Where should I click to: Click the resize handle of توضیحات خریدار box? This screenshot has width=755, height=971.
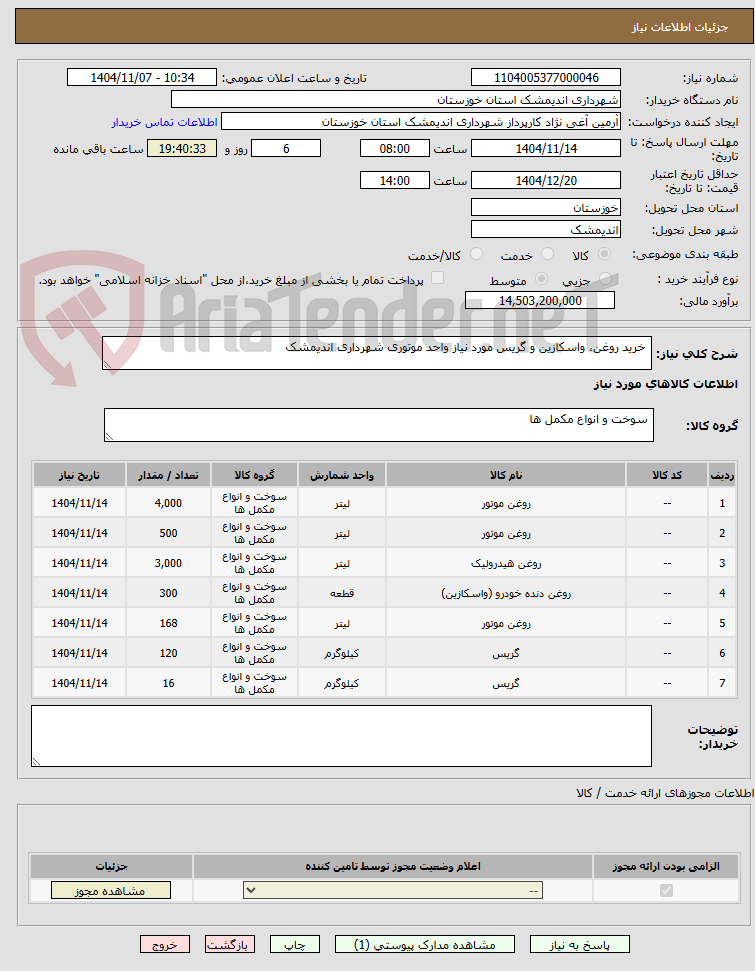pyautogui.click(x=37, y=762)
